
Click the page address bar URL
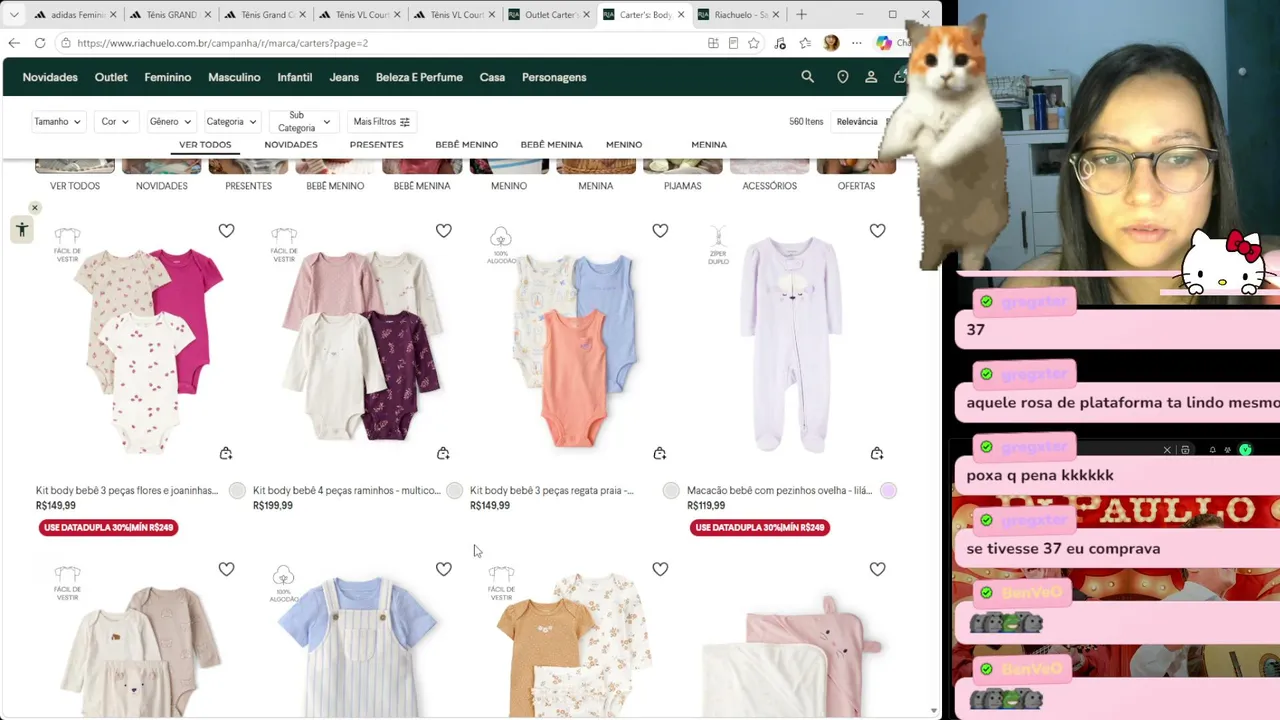point(222,43)
